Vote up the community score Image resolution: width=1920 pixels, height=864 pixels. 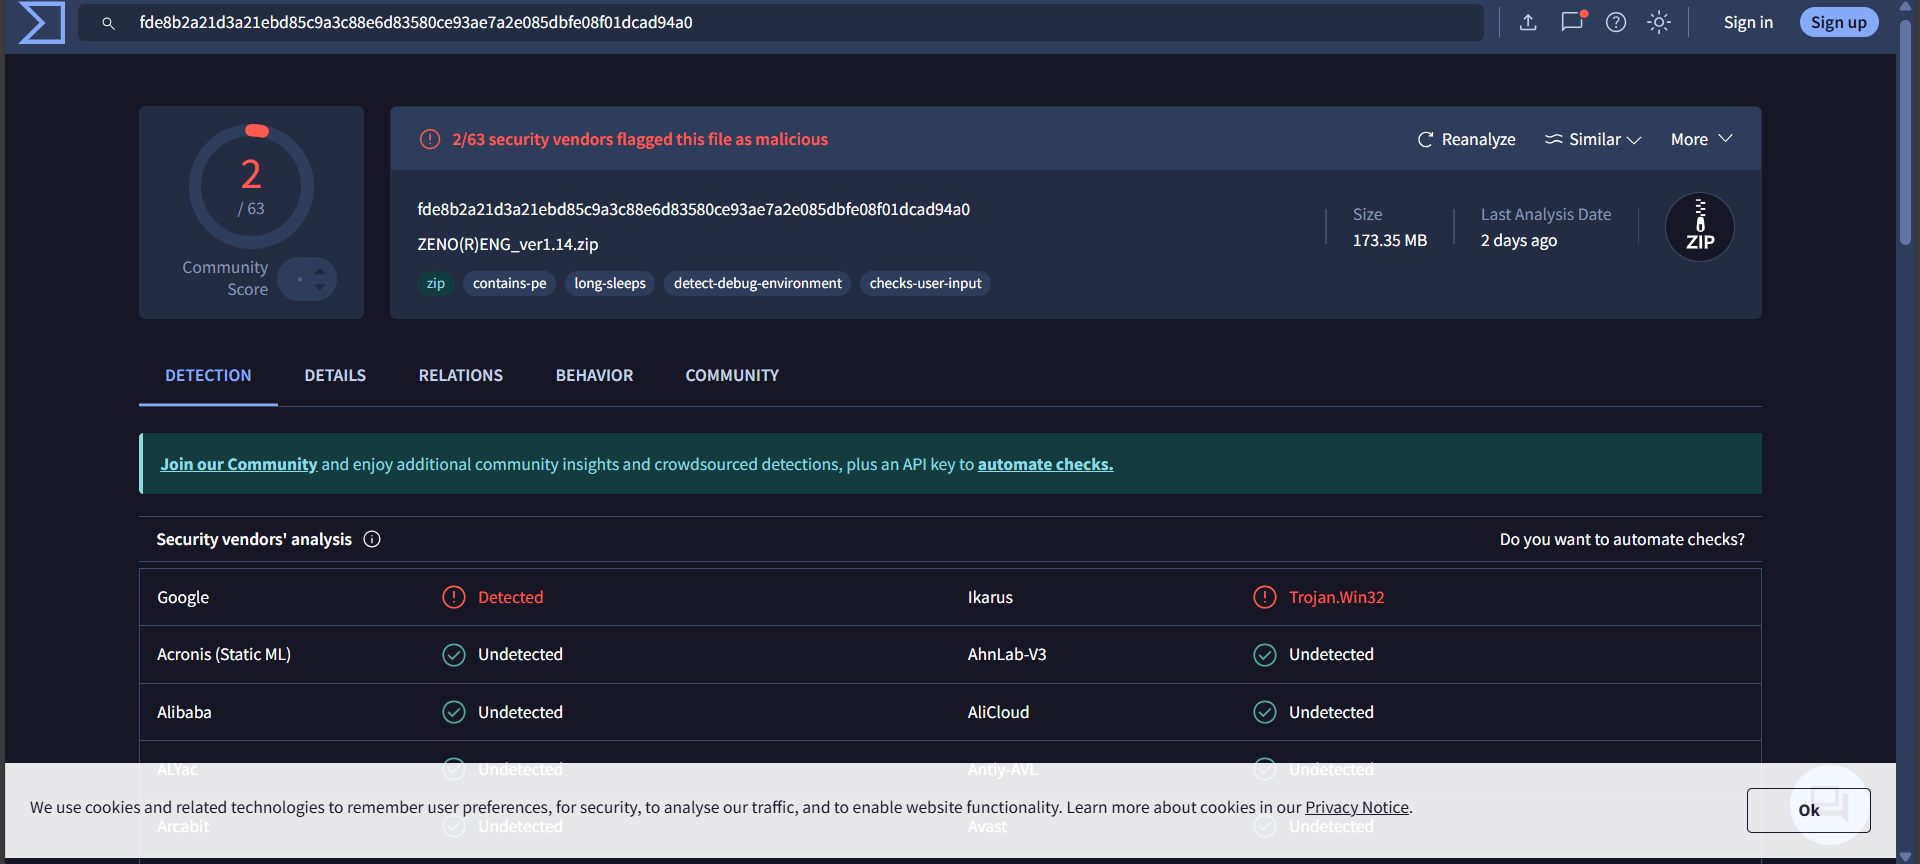pyautogui.click(x=319, y=270)
